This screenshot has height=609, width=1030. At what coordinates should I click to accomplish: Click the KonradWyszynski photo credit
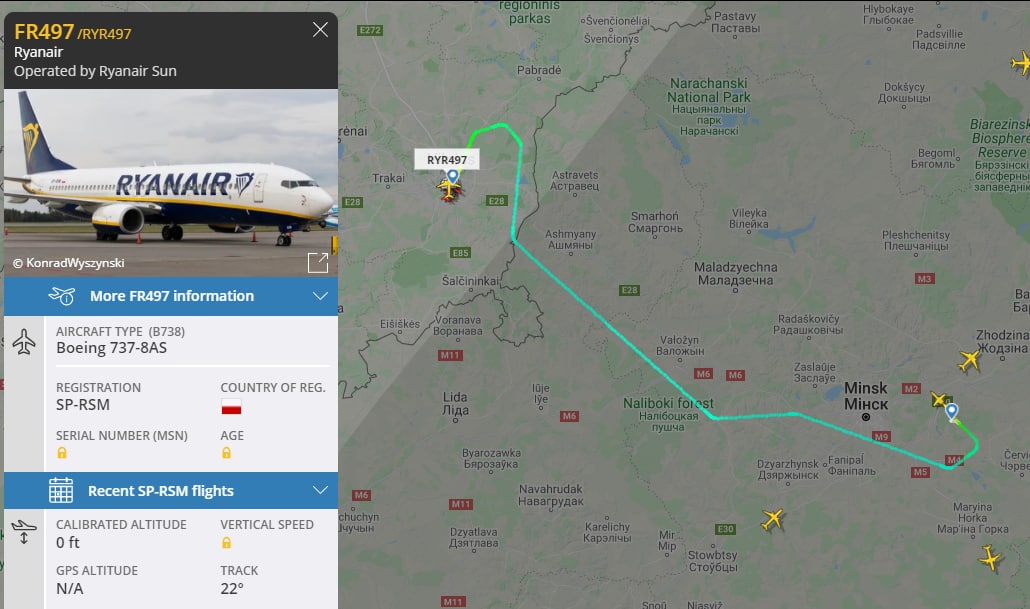coord(68,263)
